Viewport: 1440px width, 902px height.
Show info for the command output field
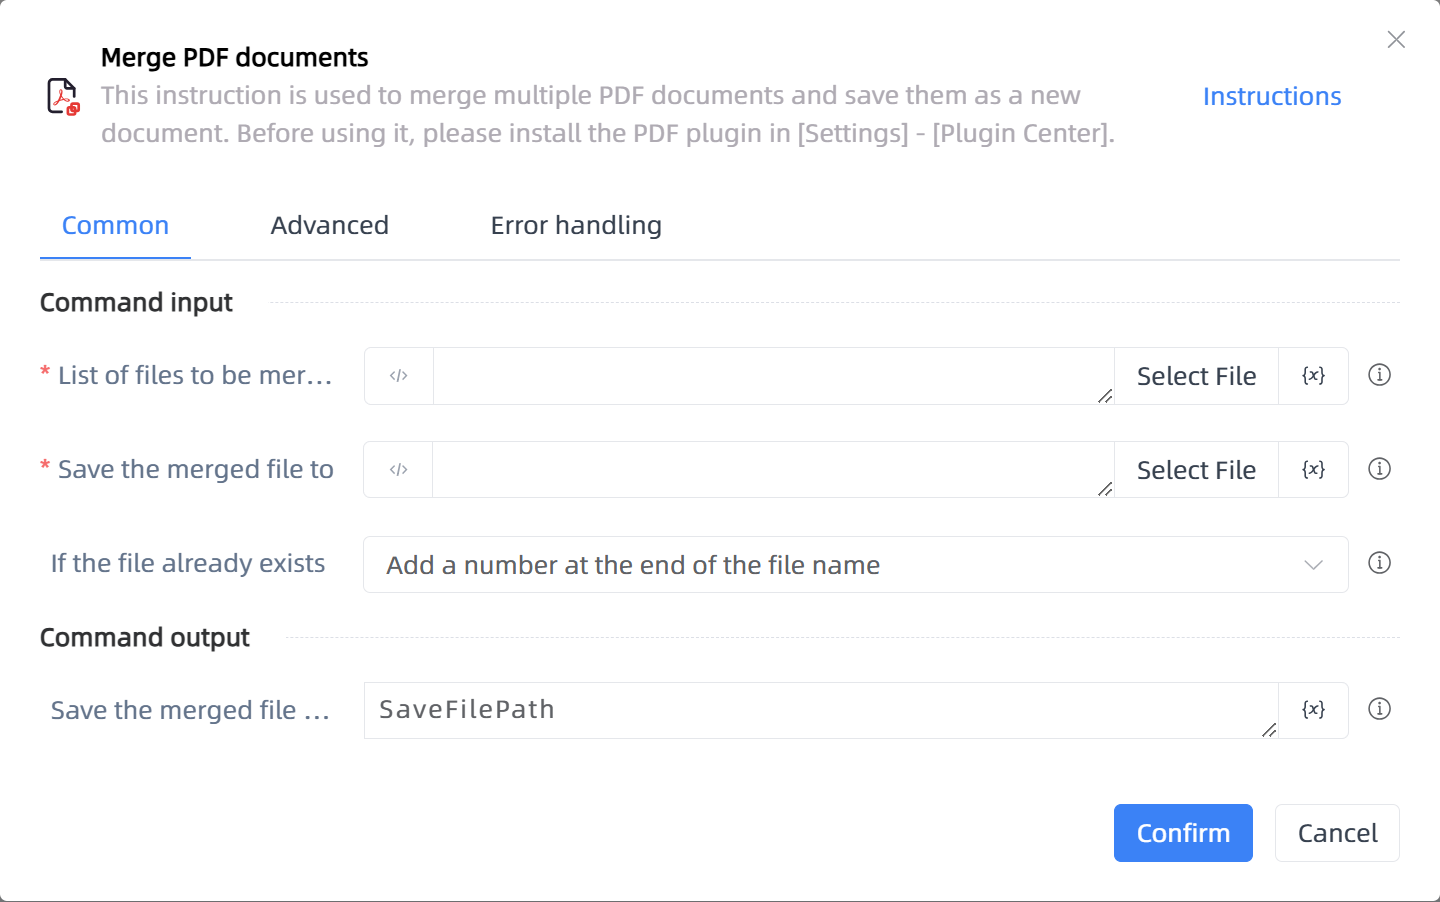click(x=1379, y=709)
